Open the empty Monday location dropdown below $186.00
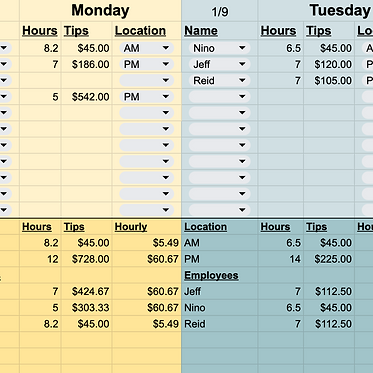 [147, 80]
